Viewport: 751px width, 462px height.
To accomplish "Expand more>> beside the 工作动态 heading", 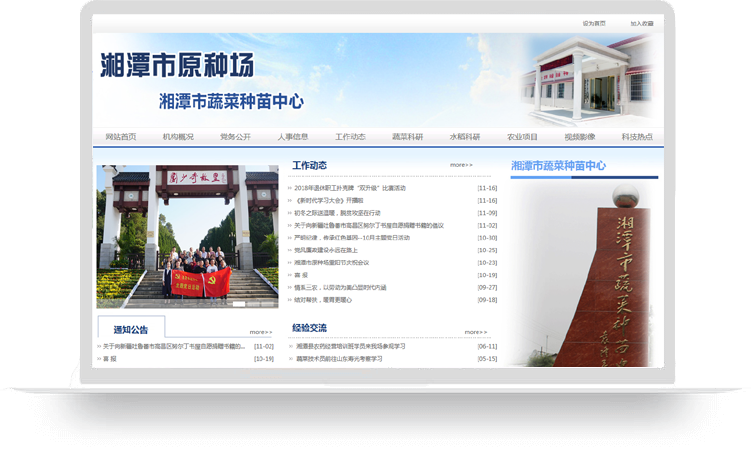I will coord(461,165).
